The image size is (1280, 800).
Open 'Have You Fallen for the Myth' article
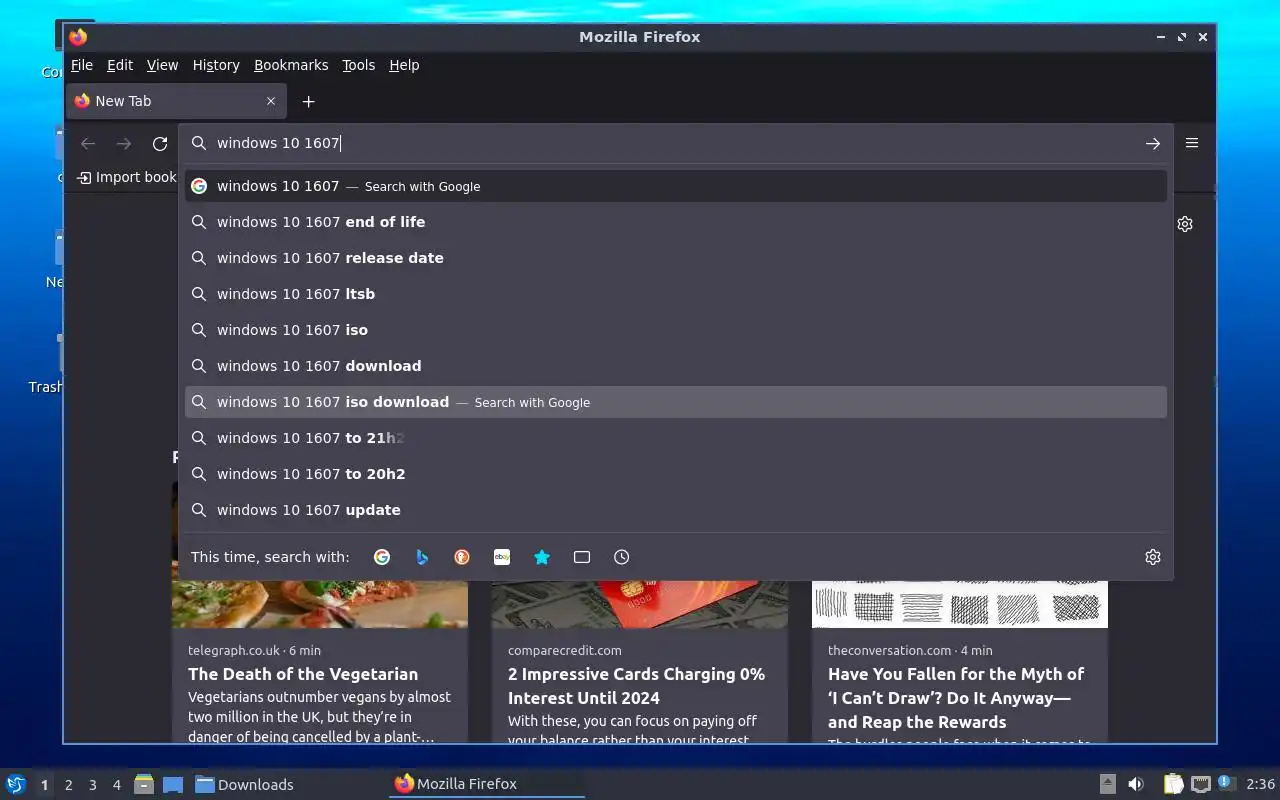[x=956, y=698]
